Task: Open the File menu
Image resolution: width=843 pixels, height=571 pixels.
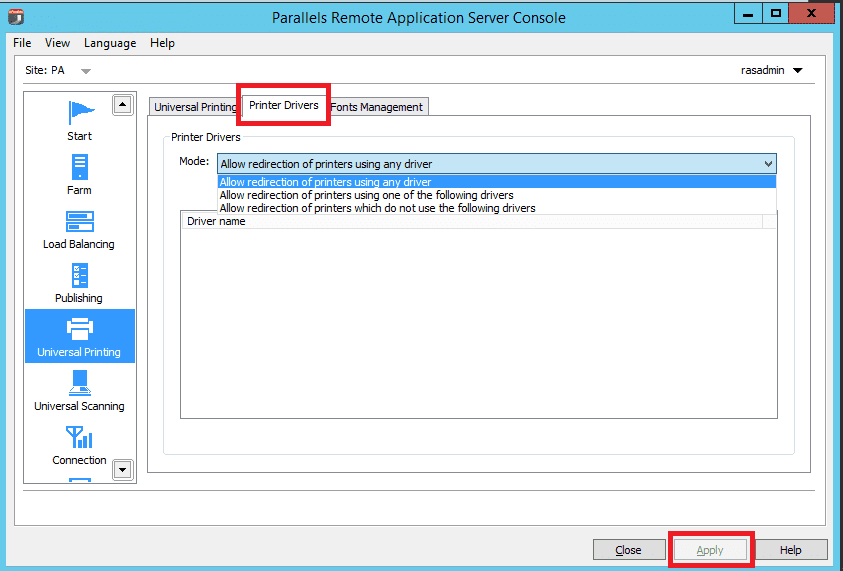Action: [x=22, y=43]
